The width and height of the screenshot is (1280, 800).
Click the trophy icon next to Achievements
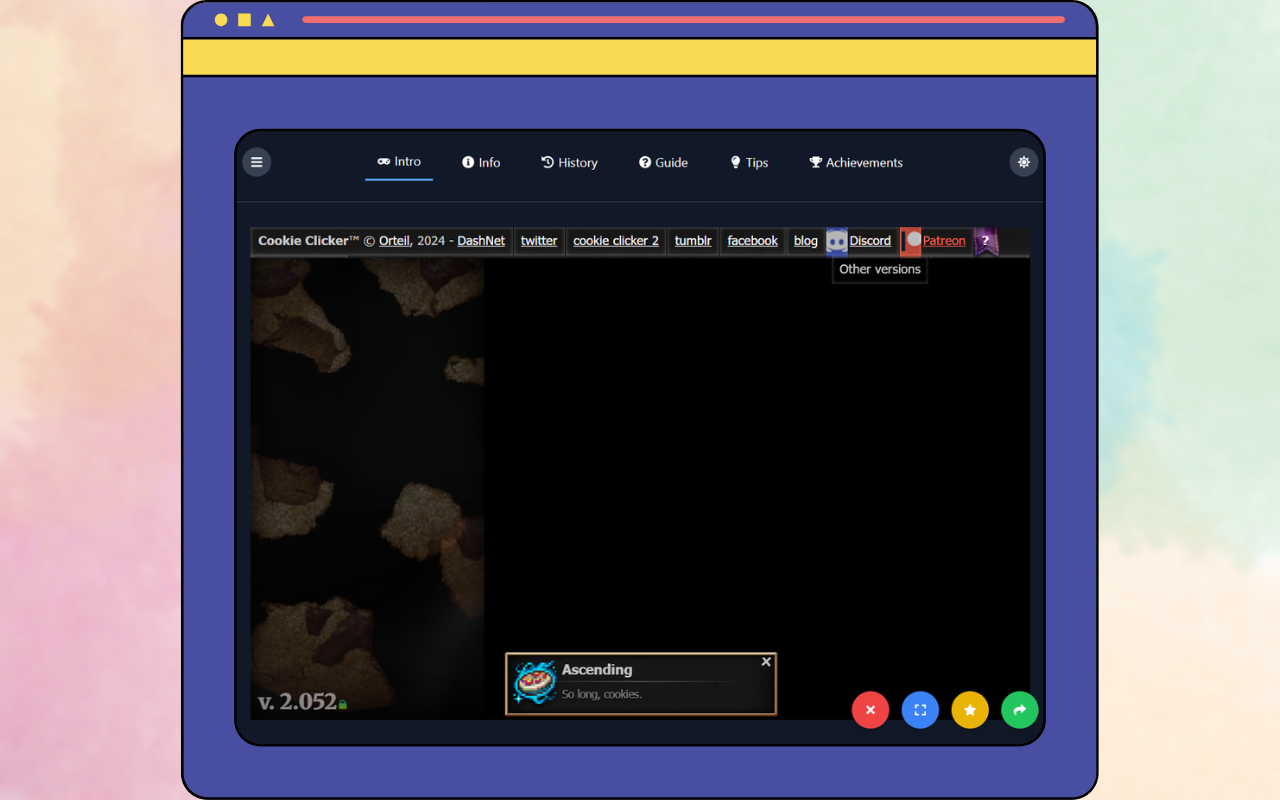(x=816, y=161)
